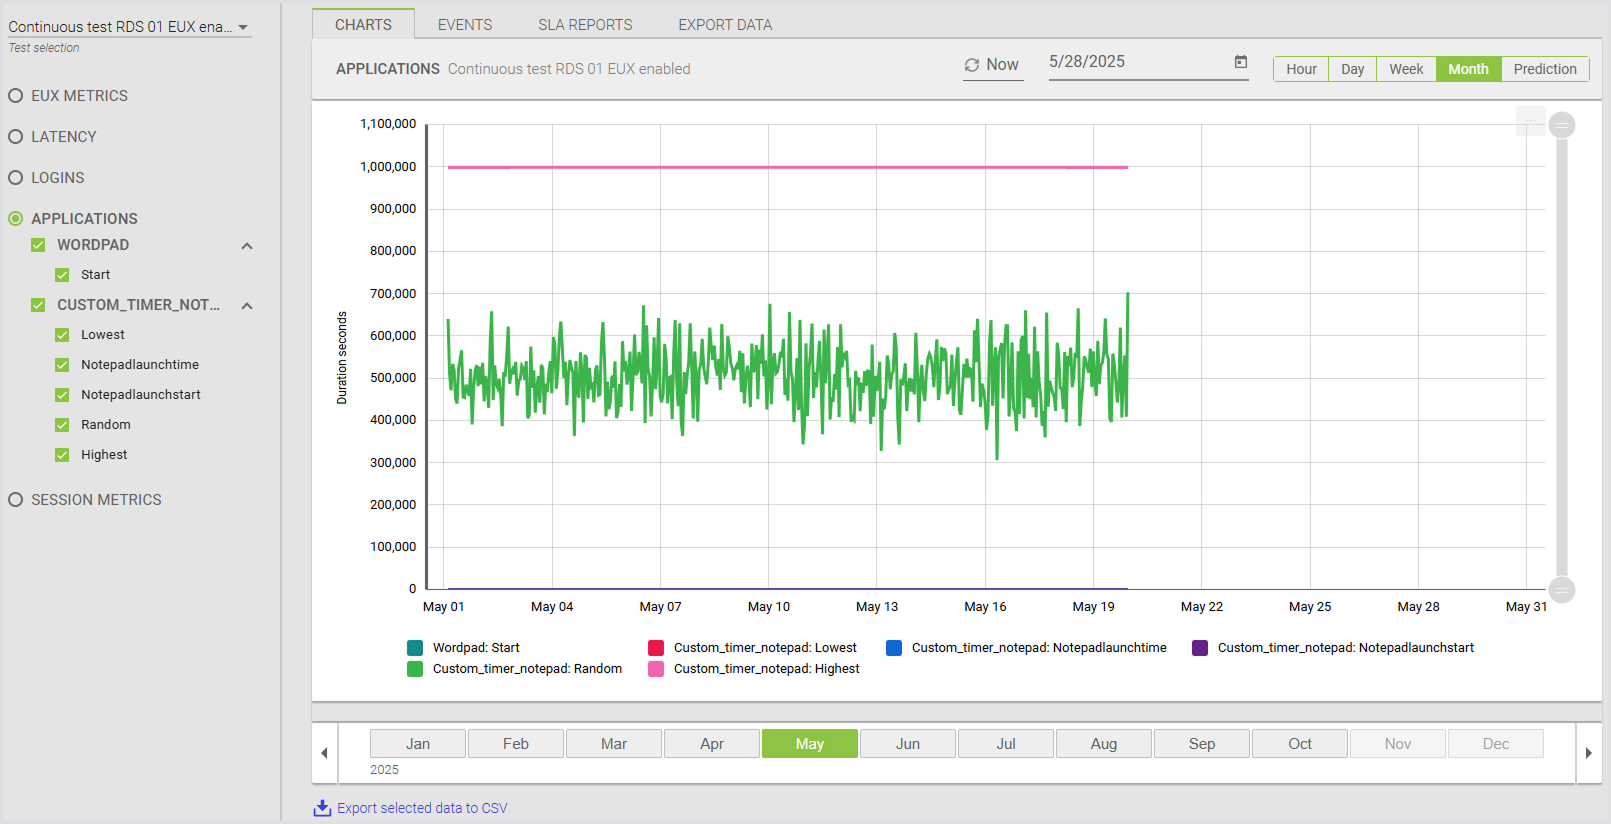1611x824 pixels.
Task: Open the EVENTS tab
Action: click(x=465, y=25)
